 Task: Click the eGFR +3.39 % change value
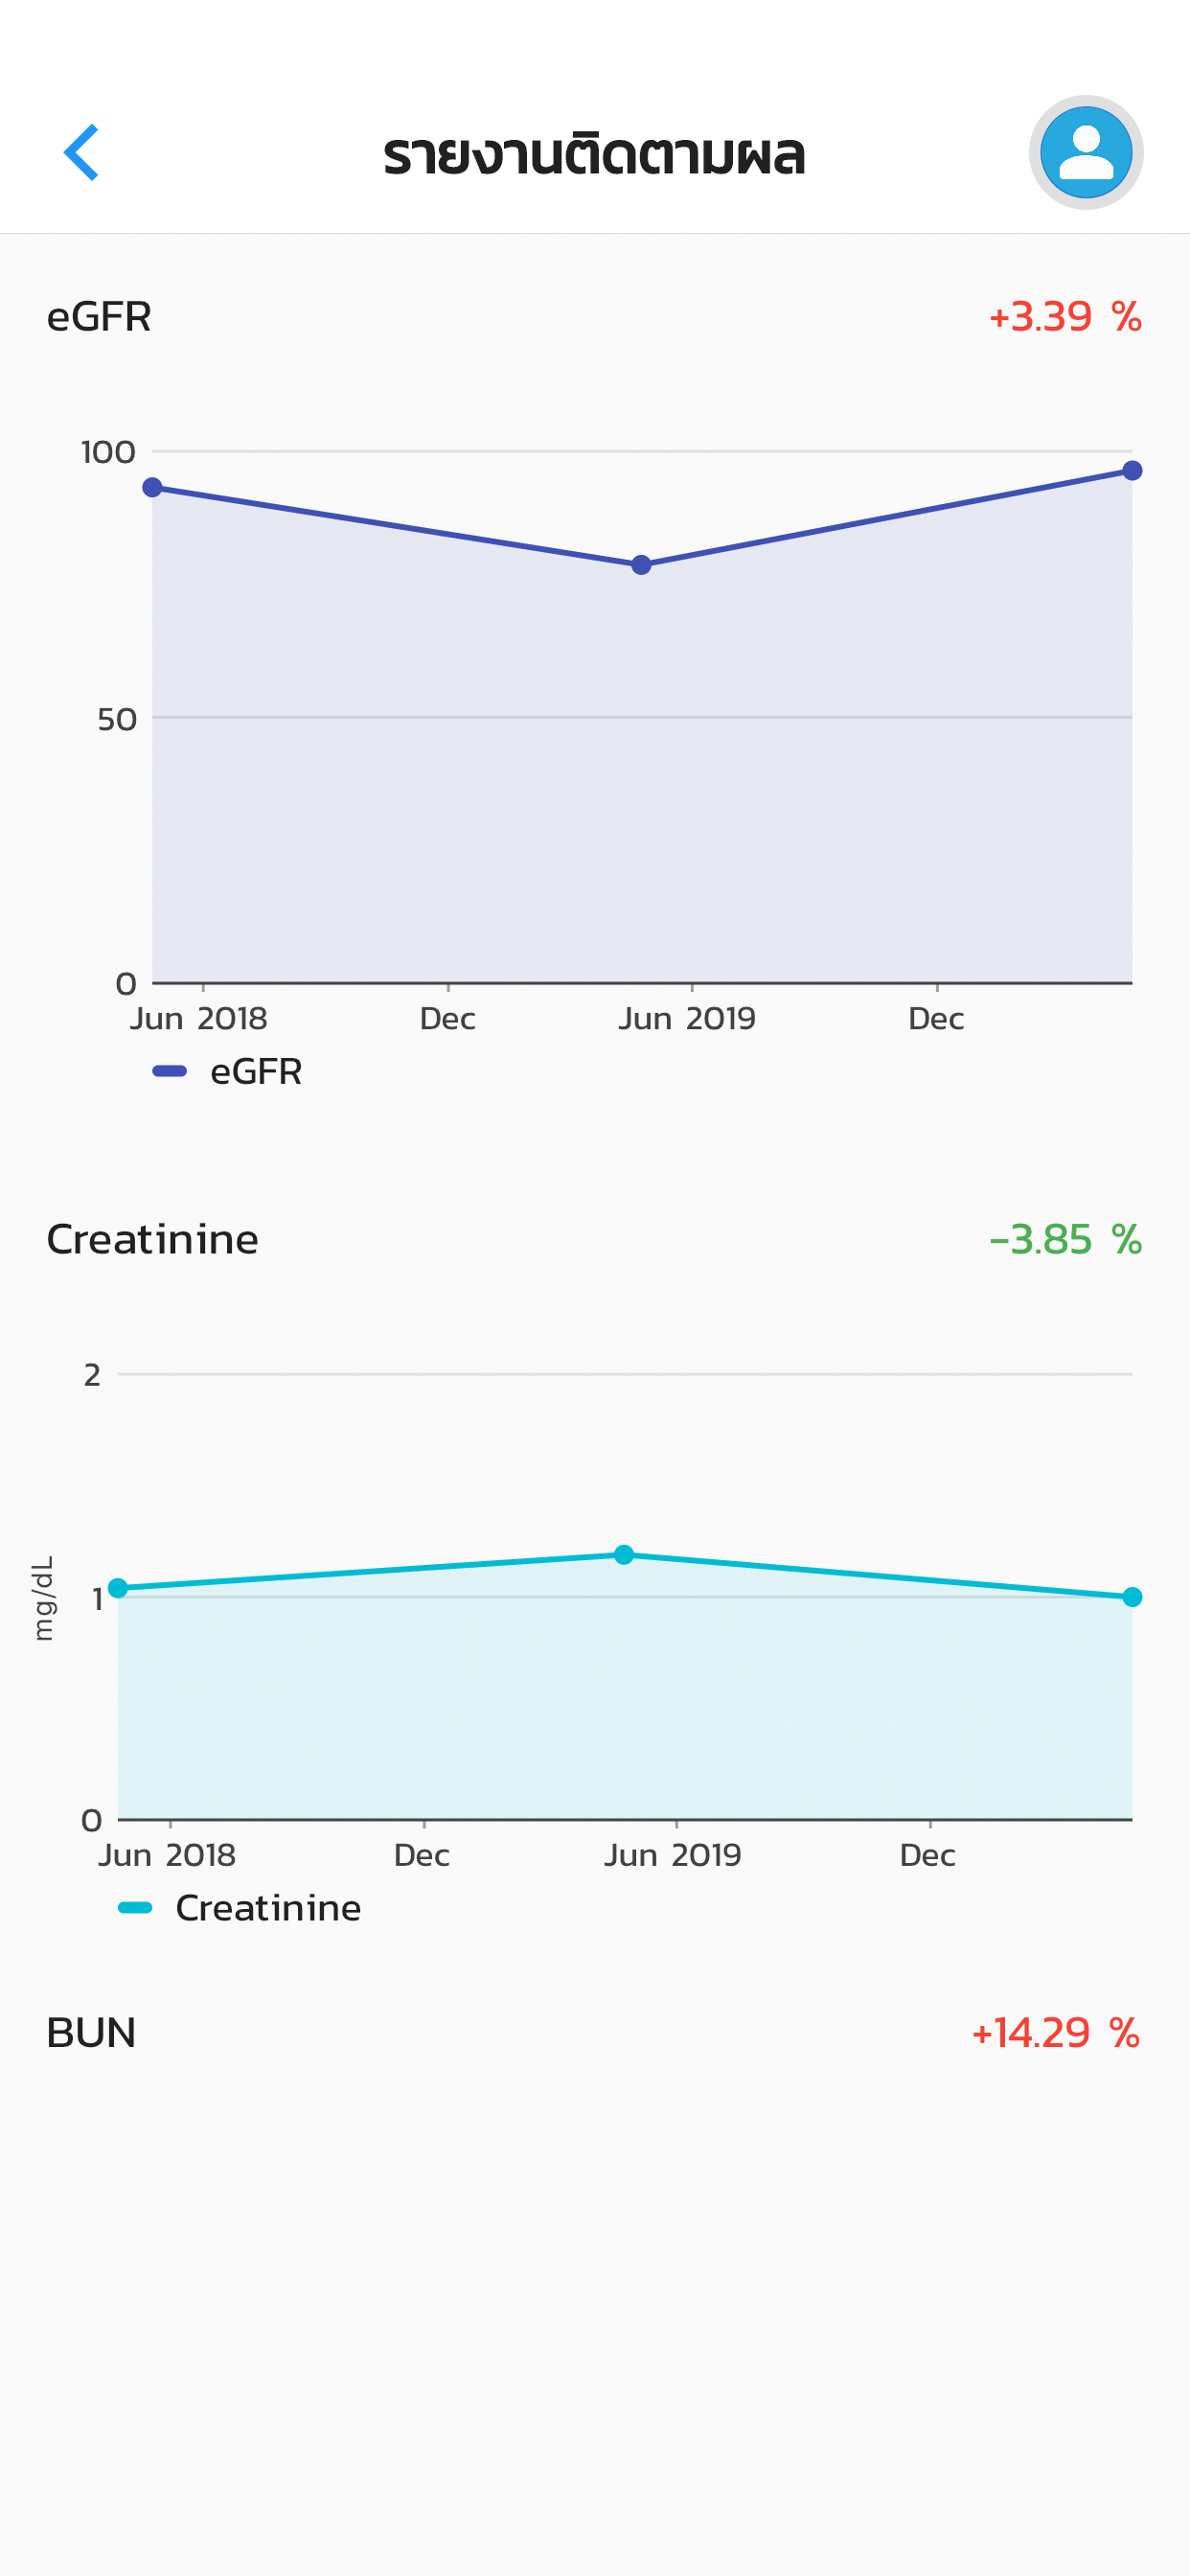coord(1065,316)
